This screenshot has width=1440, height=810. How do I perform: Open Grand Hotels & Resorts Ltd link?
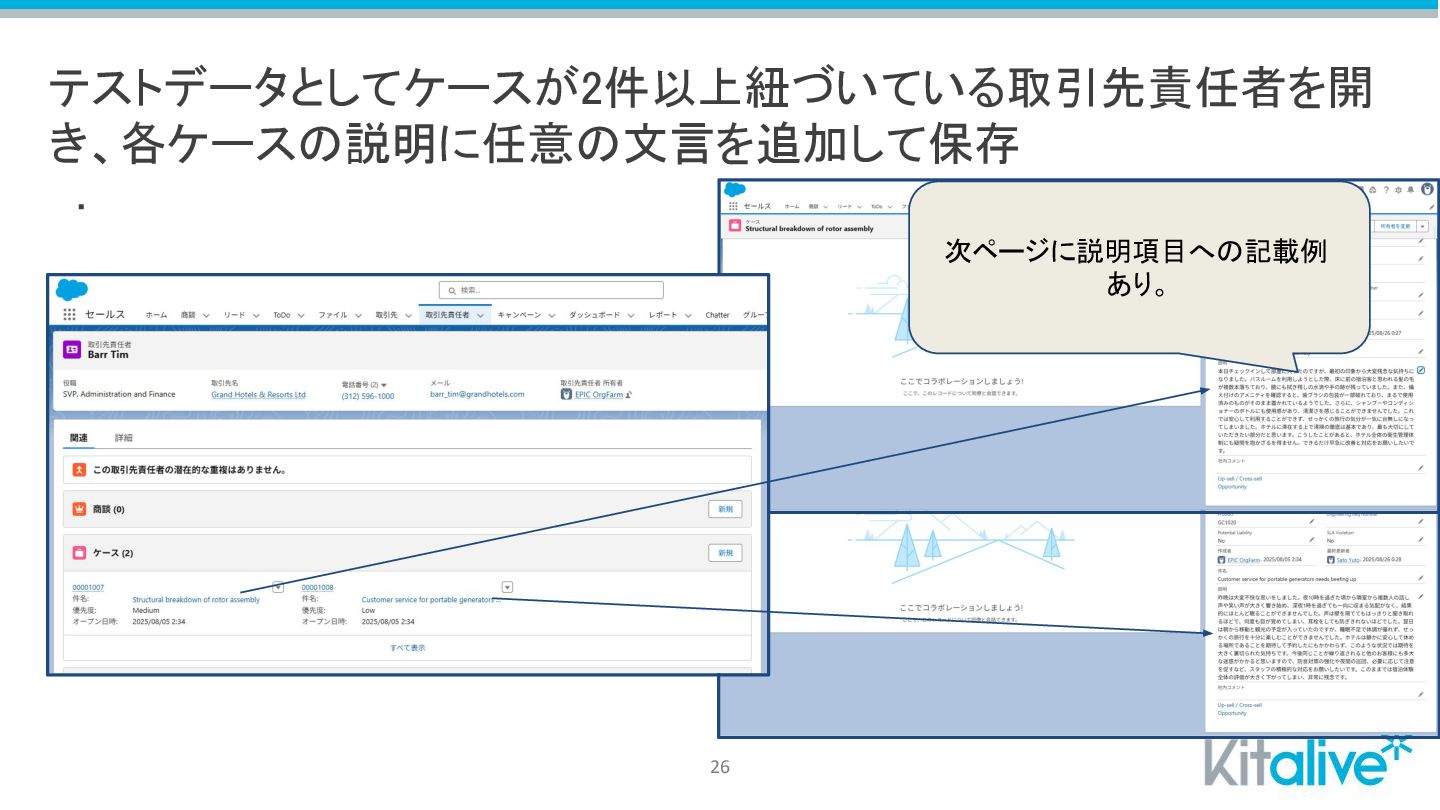click(258, 395)
